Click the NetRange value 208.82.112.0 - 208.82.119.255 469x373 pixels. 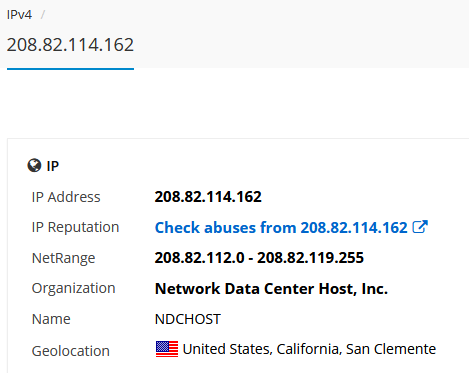[x=259, y=258]
